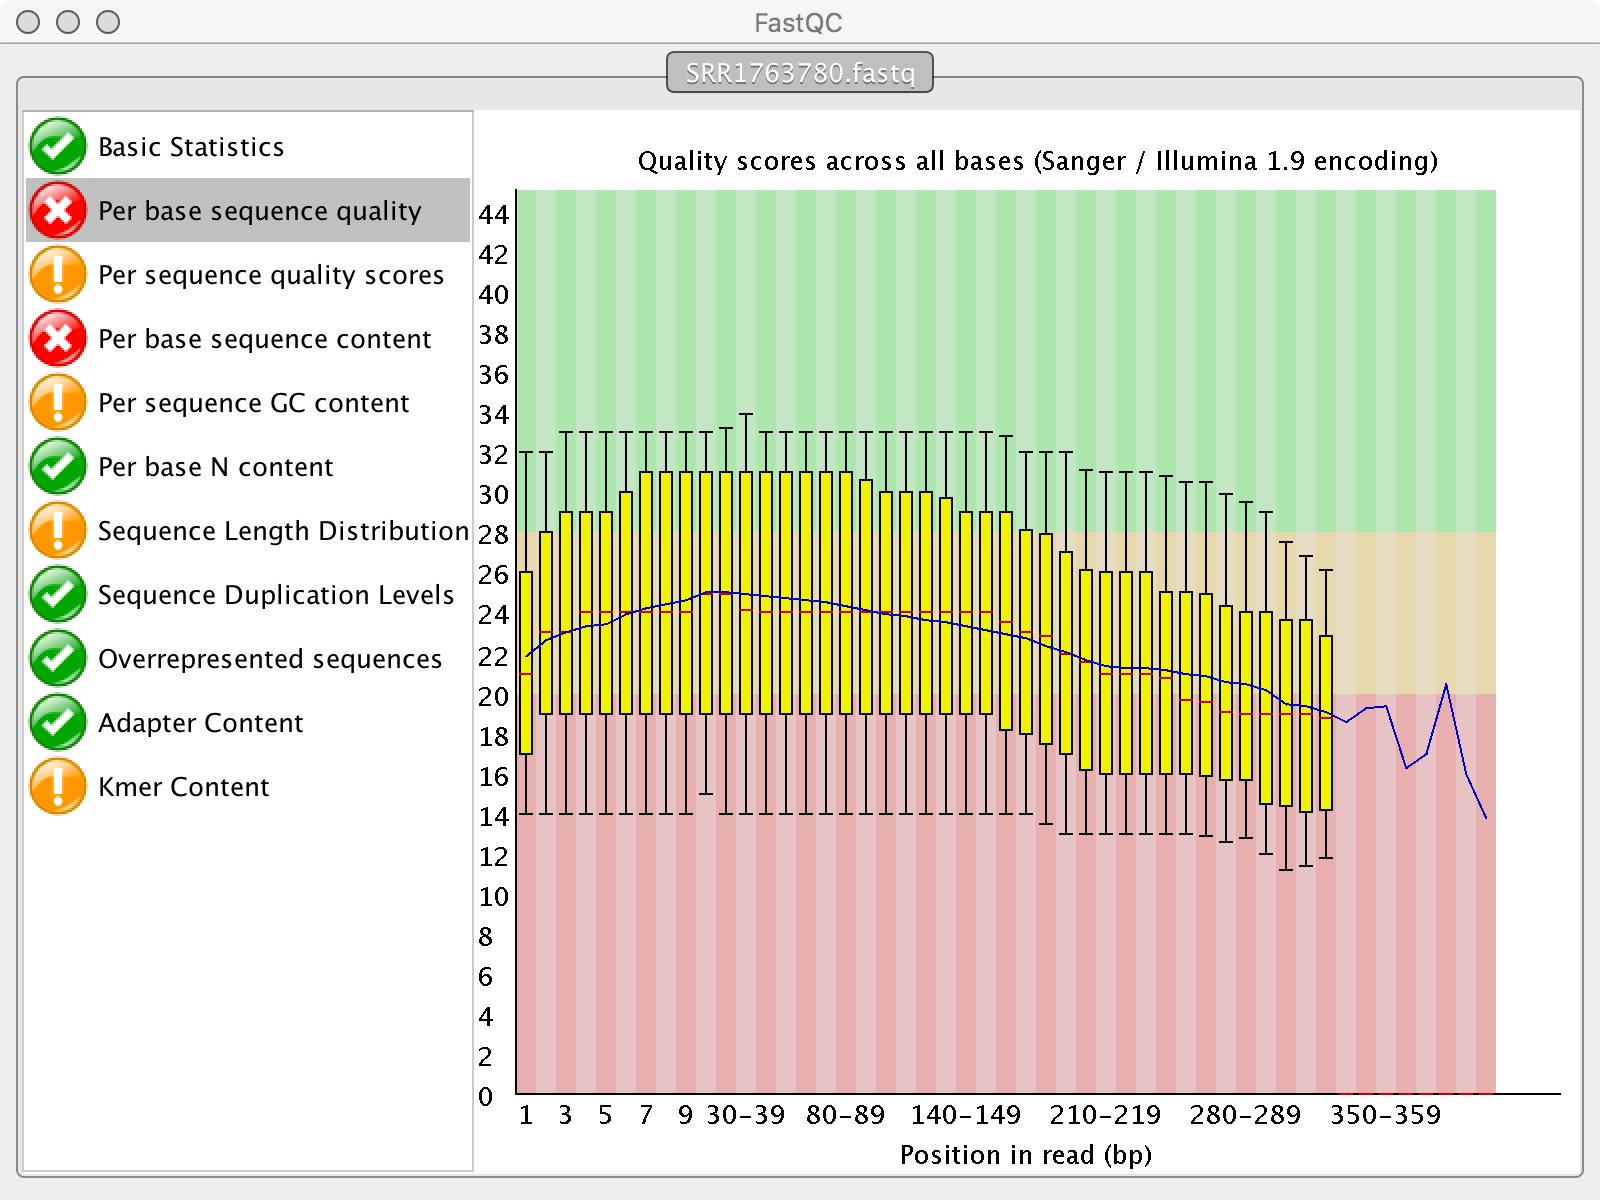Click the green check icon beside Basic Statistics
Viewport: 1600px width, 1200px height.
click(x=58, y=146)
